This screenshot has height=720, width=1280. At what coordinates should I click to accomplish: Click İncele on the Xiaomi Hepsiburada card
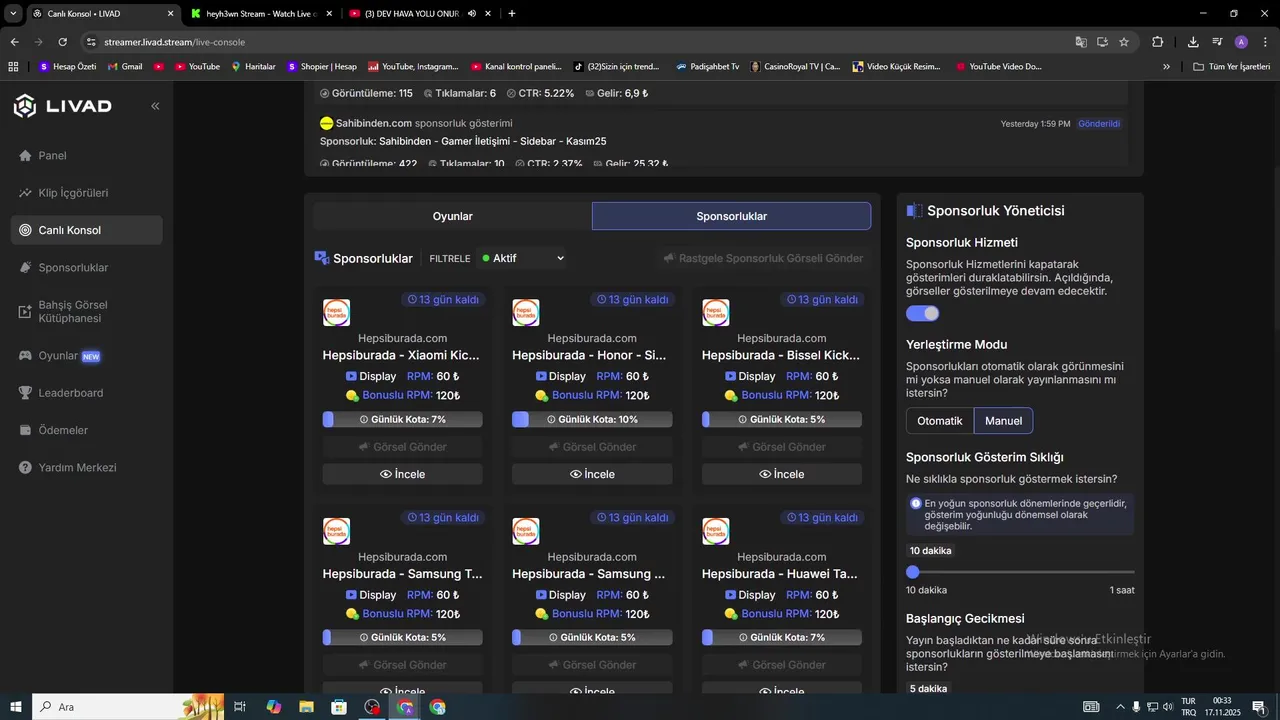402,474
